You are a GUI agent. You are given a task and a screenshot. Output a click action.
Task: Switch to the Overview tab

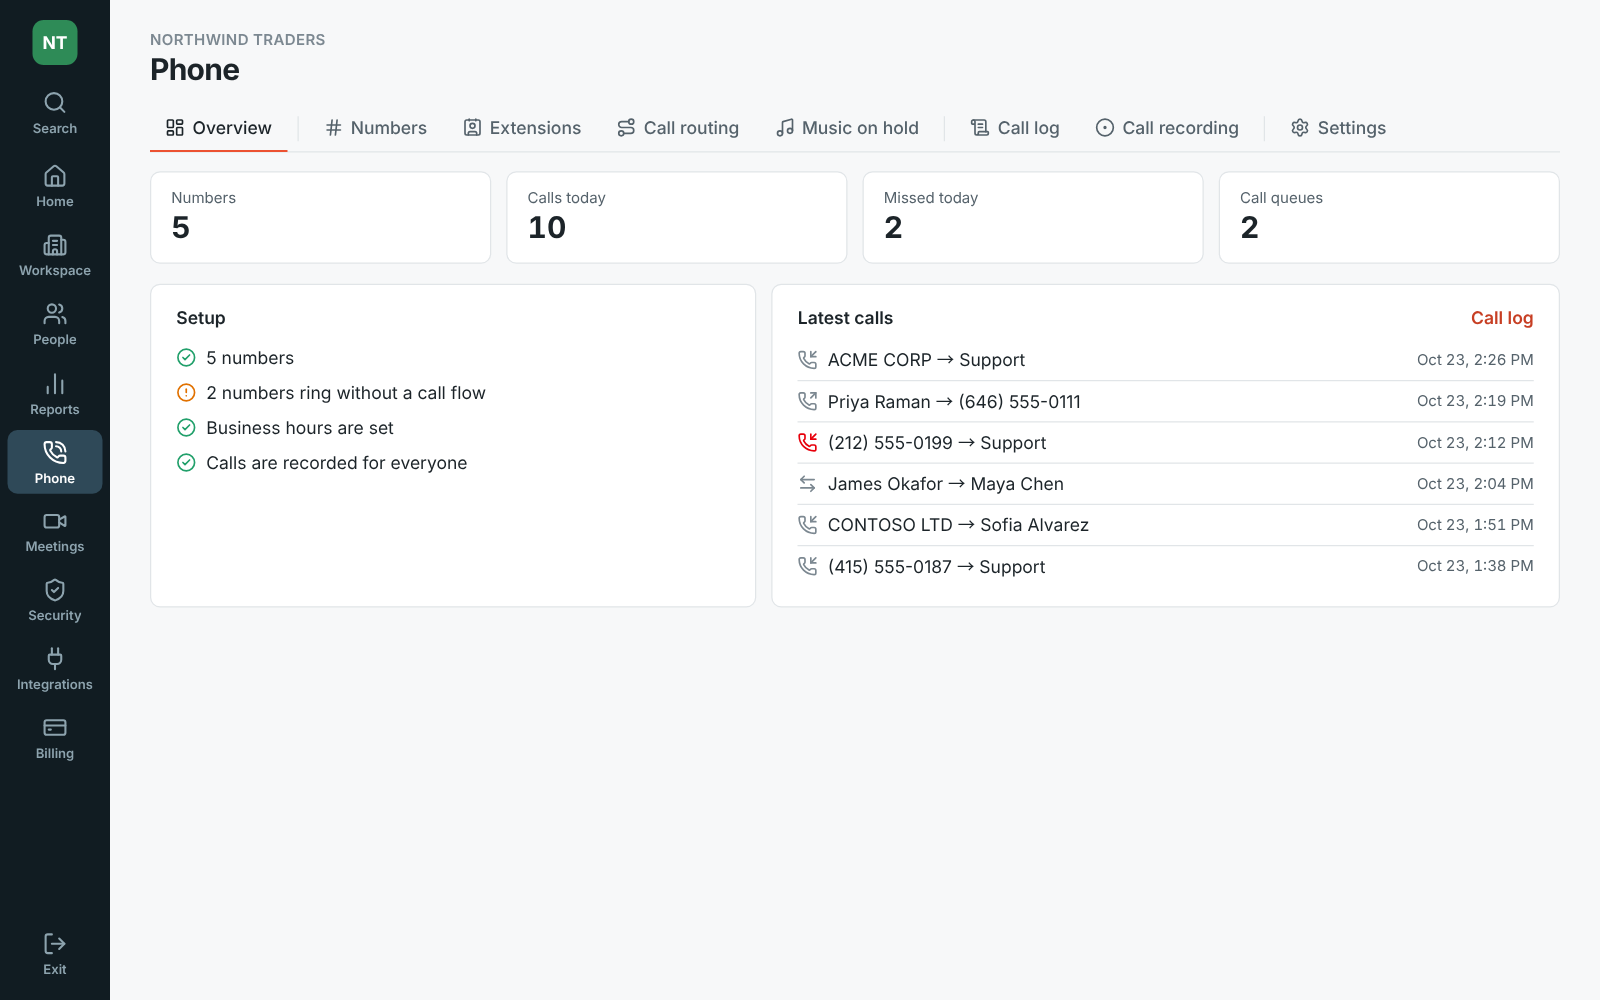(219, 128)
